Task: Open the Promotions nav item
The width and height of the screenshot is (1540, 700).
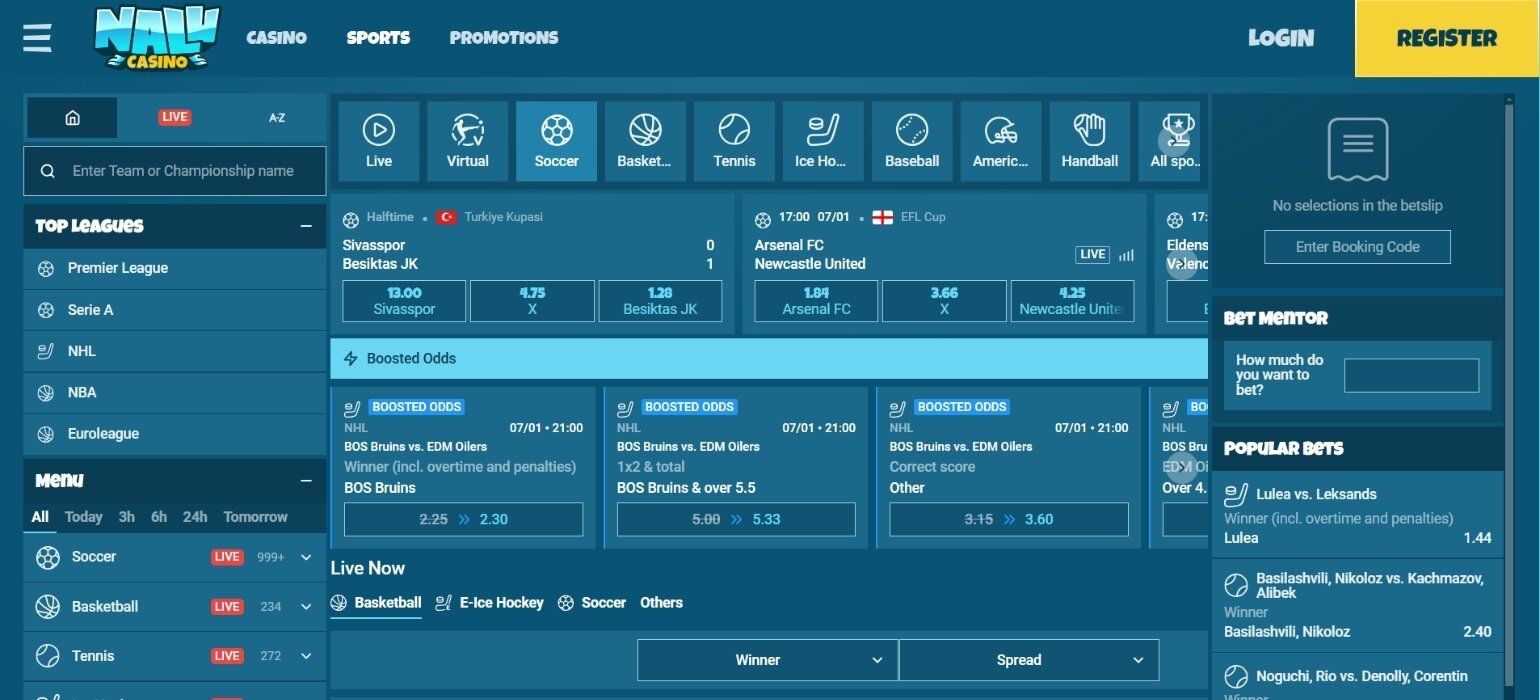Action: tap(504, 38)
